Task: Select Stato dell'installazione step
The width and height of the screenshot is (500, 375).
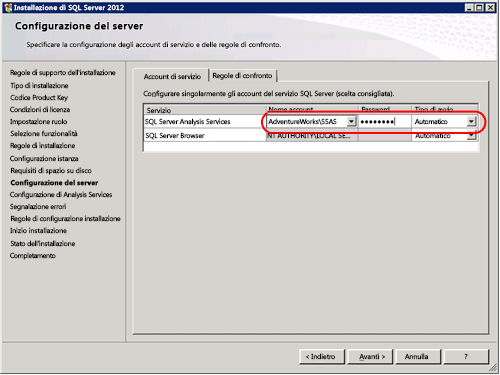Action: (x=43, y=244)
